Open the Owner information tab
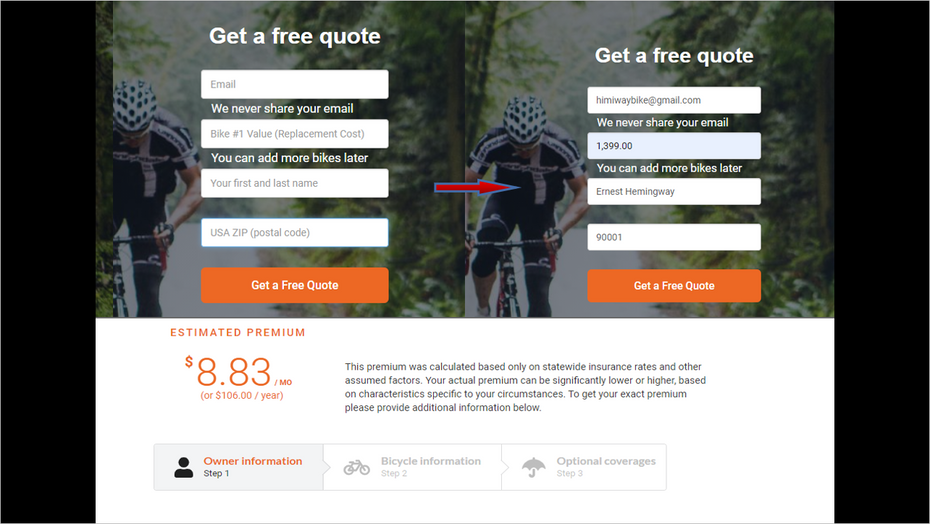Viewport: 930px width, 524px height. coord(238,467)
